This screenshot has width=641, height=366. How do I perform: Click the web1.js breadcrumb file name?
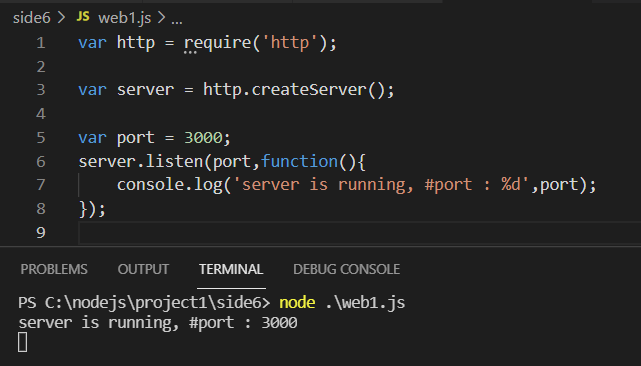click(125, 18)
